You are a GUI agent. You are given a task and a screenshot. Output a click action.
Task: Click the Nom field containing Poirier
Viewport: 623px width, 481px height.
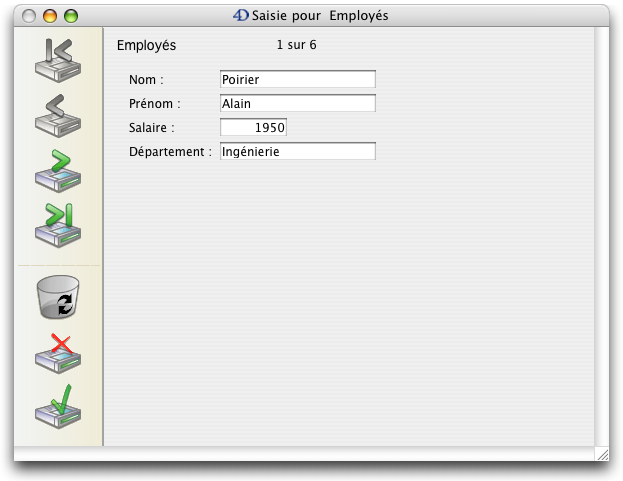pyautogui.click(x=298, y=79)
